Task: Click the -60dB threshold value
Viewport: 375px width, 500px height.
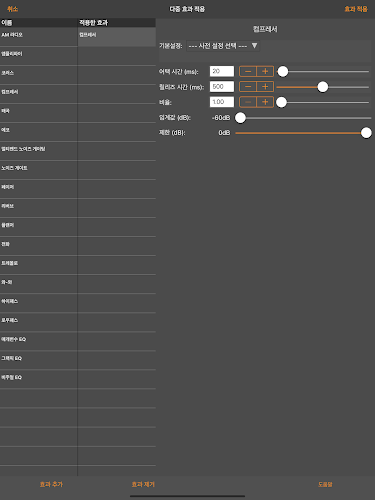Action: click(x=221, y=118)
